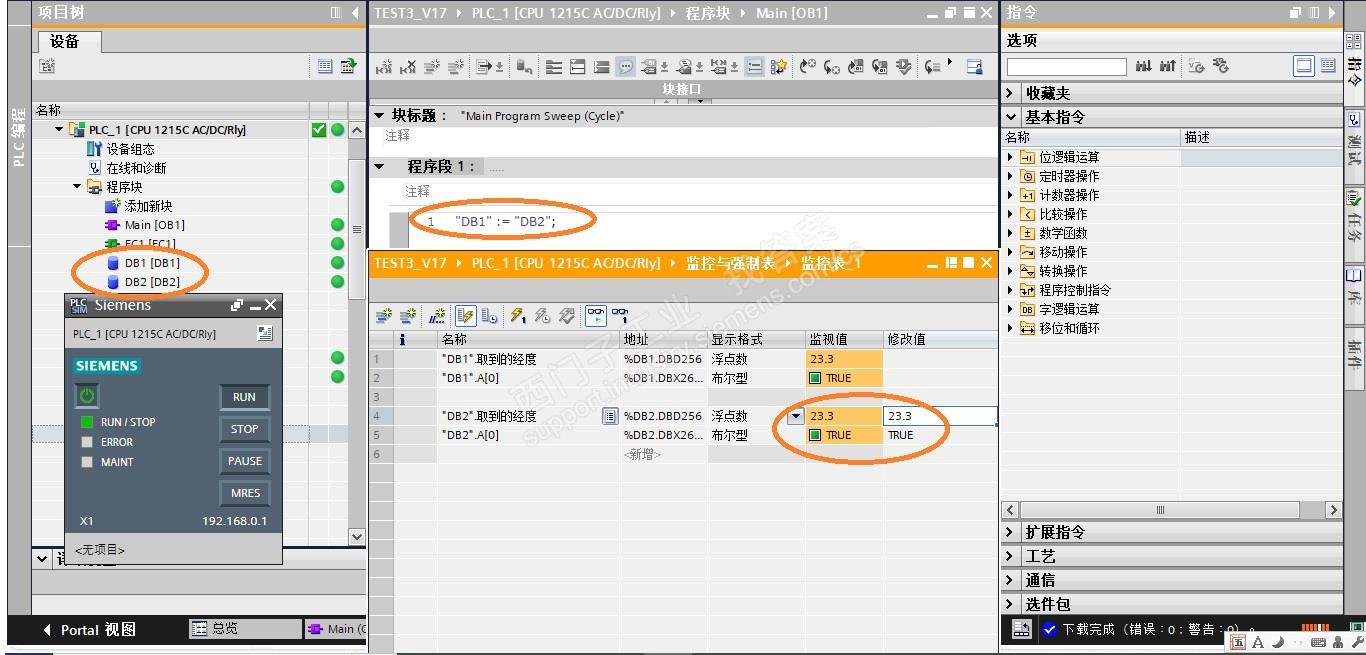Screen dimensions: 1366x655
Task: Click Modify once lightning icon in watch table
Action: click(518, 317)
